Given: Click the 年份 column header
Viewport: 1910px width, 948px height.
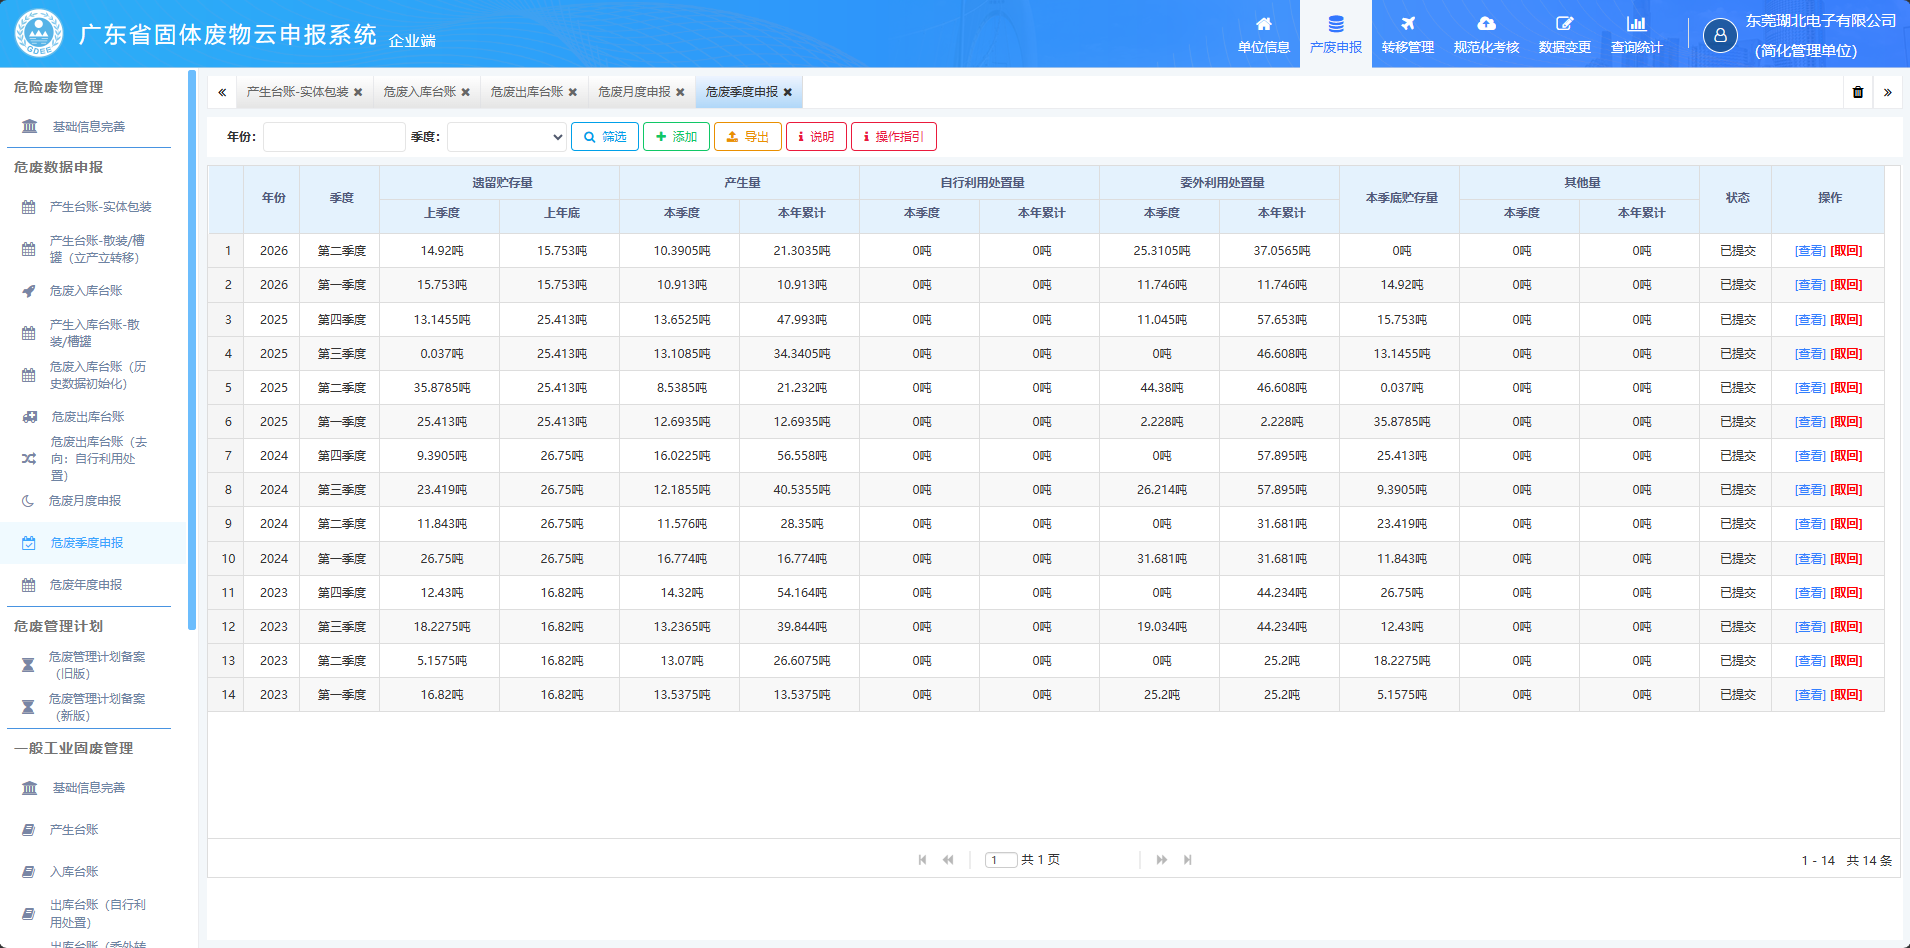Looking at the screenshot, I should pyautogui.click(x=274, y=198).
